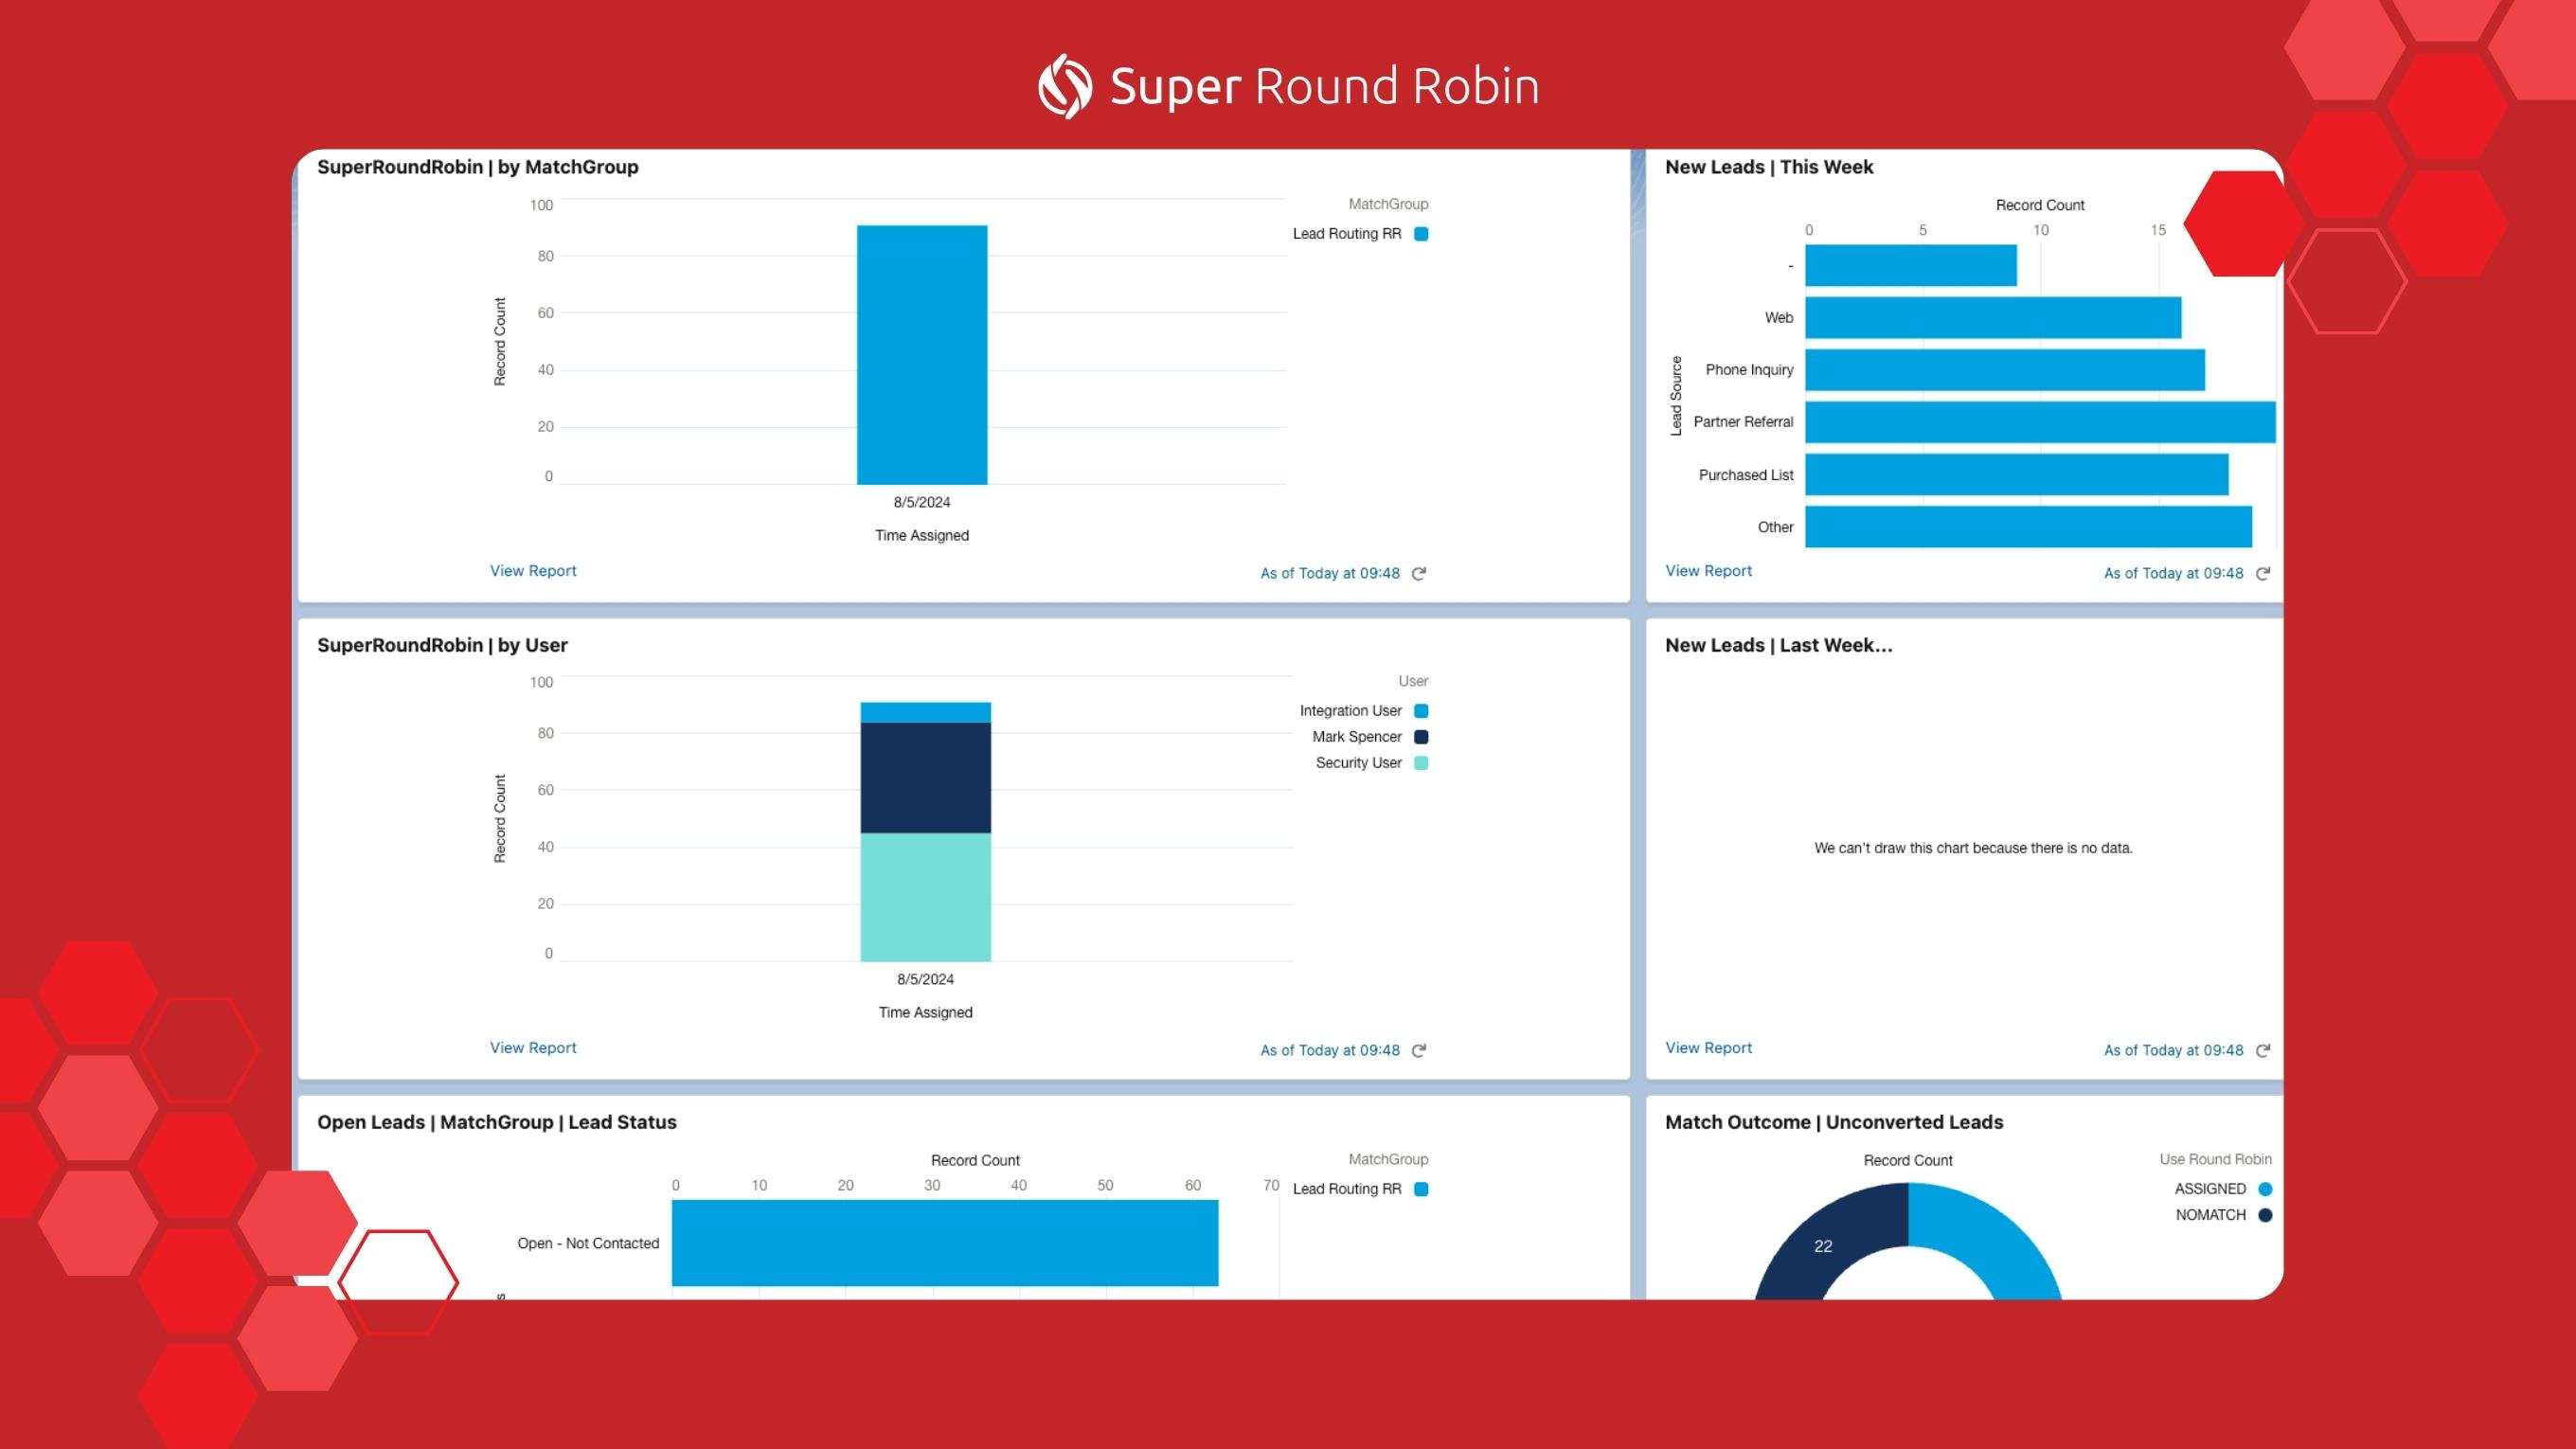
Task: Open View Report under by MatchGroup chart
Action: 533,571
